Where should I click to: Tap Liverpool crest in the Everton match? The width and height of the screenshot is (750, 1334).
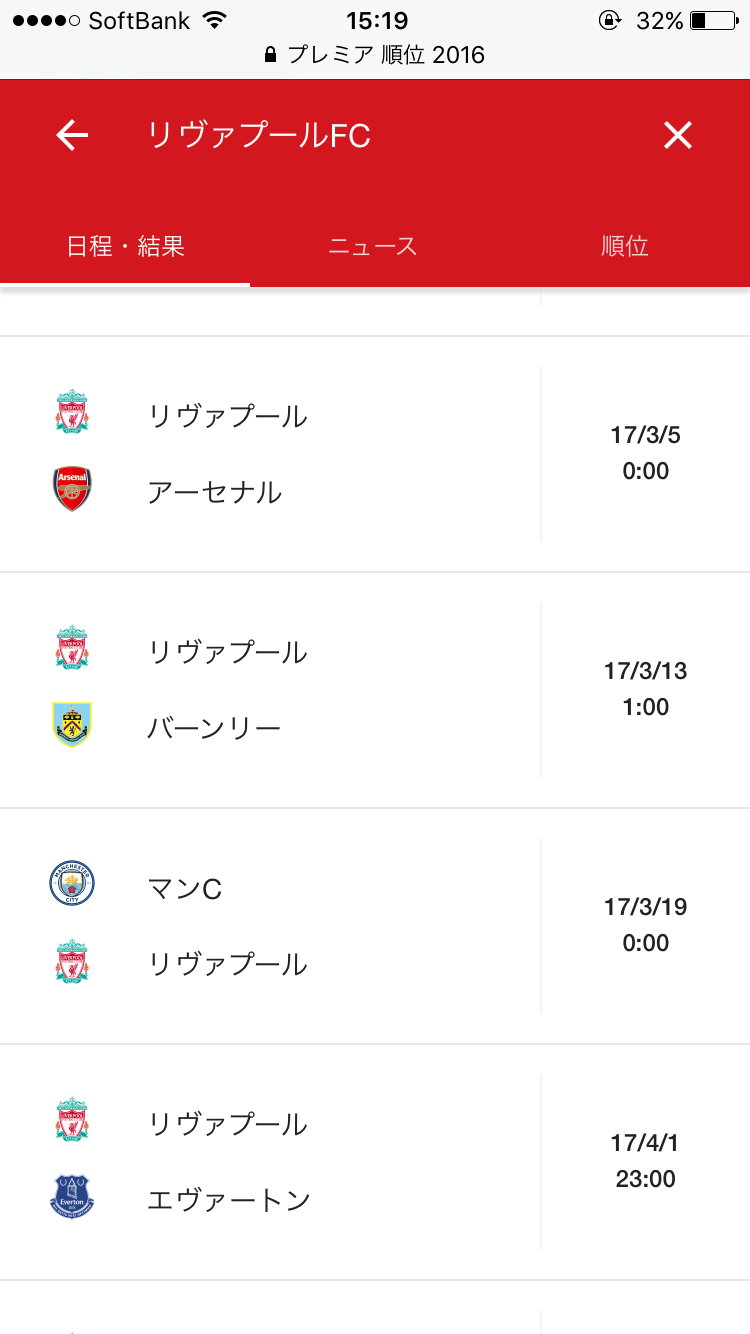pos(72,1121)
